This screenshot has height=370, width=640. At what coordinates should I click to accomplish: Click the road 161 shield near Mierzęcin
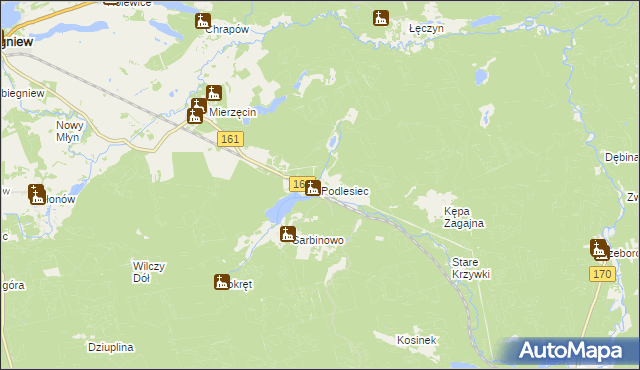click(230, 139)
